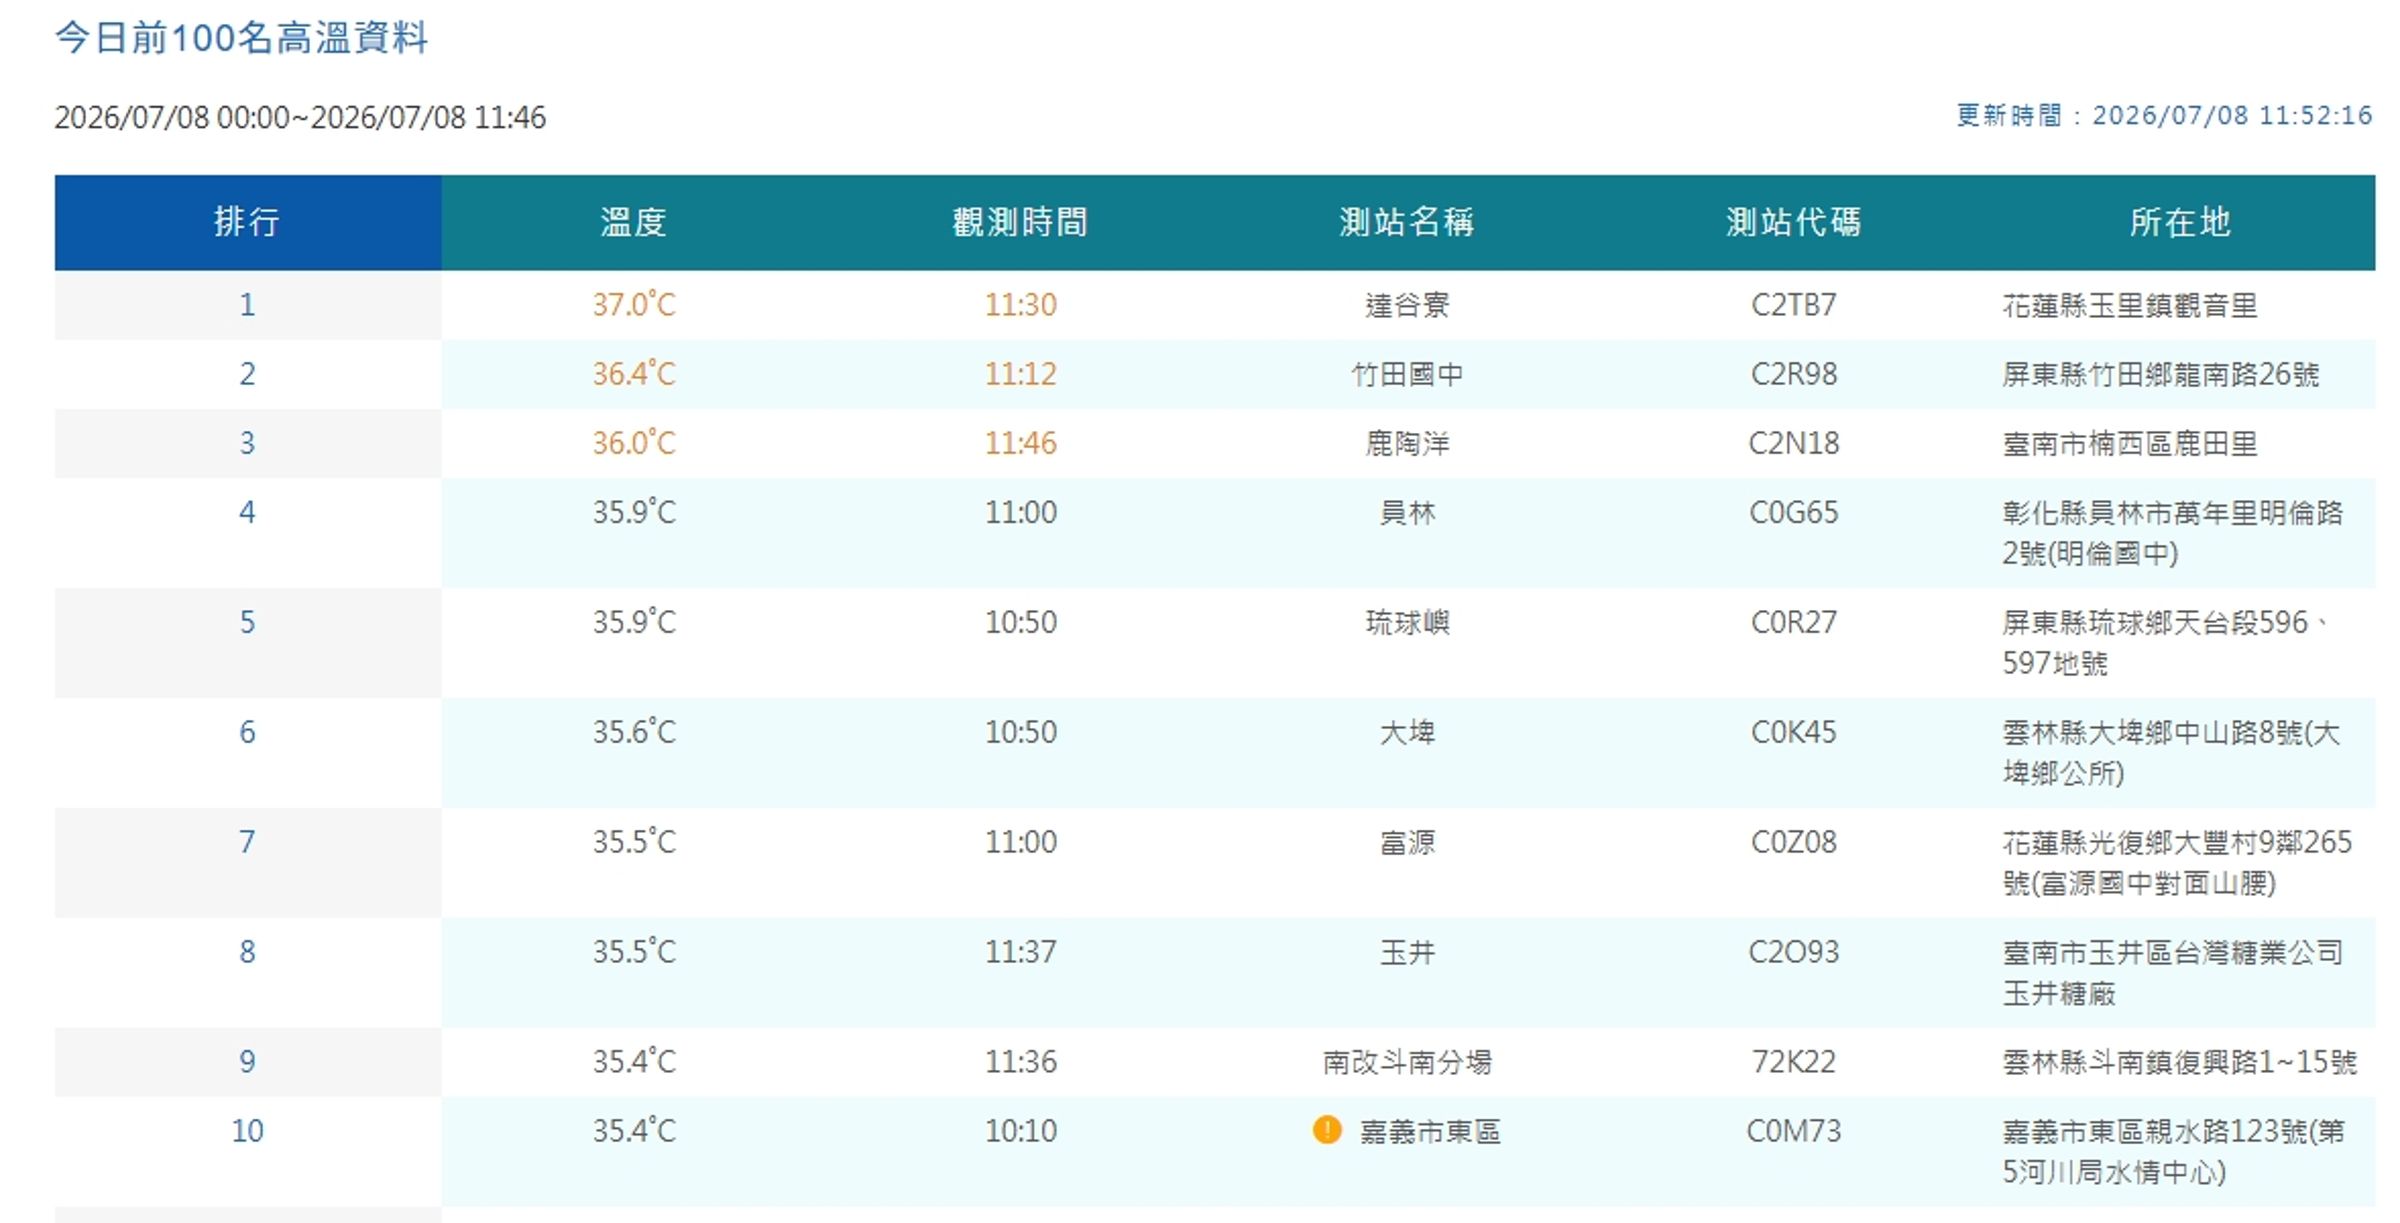This screenshot has width=2400, height=1223.
Task: Click the update time 2026/07/08 11:52:16
Action: click(2232, 115)
